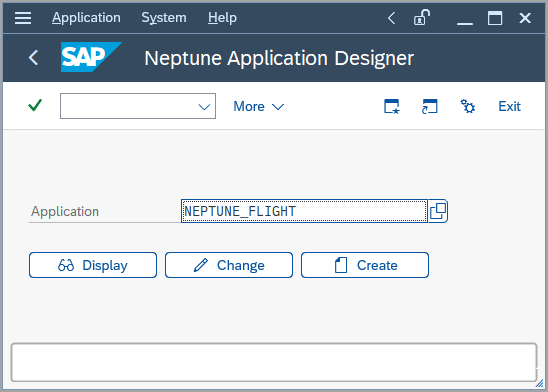Click the status bar message area
The width and height of the screenshot is (548, 392).
pos(274,362)
